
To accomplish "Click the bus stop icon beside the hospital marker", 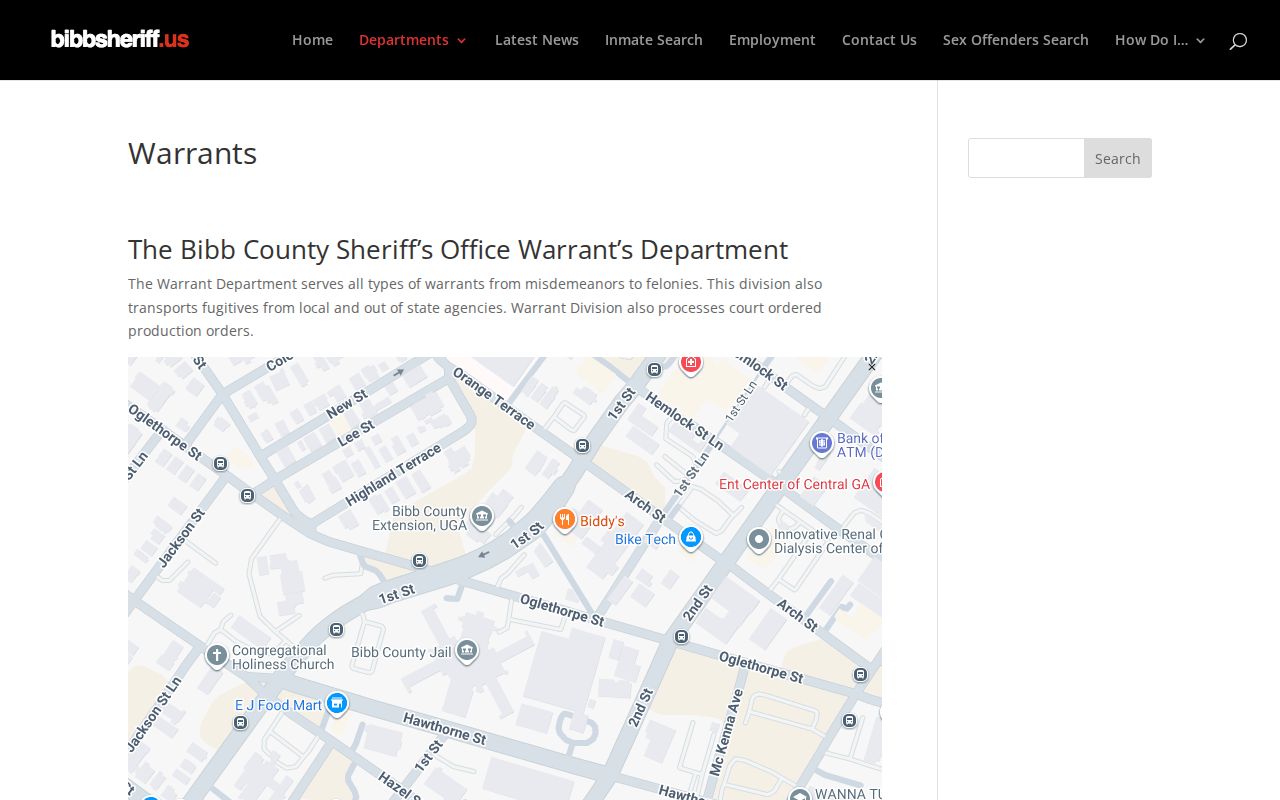I will click(655, 370).
